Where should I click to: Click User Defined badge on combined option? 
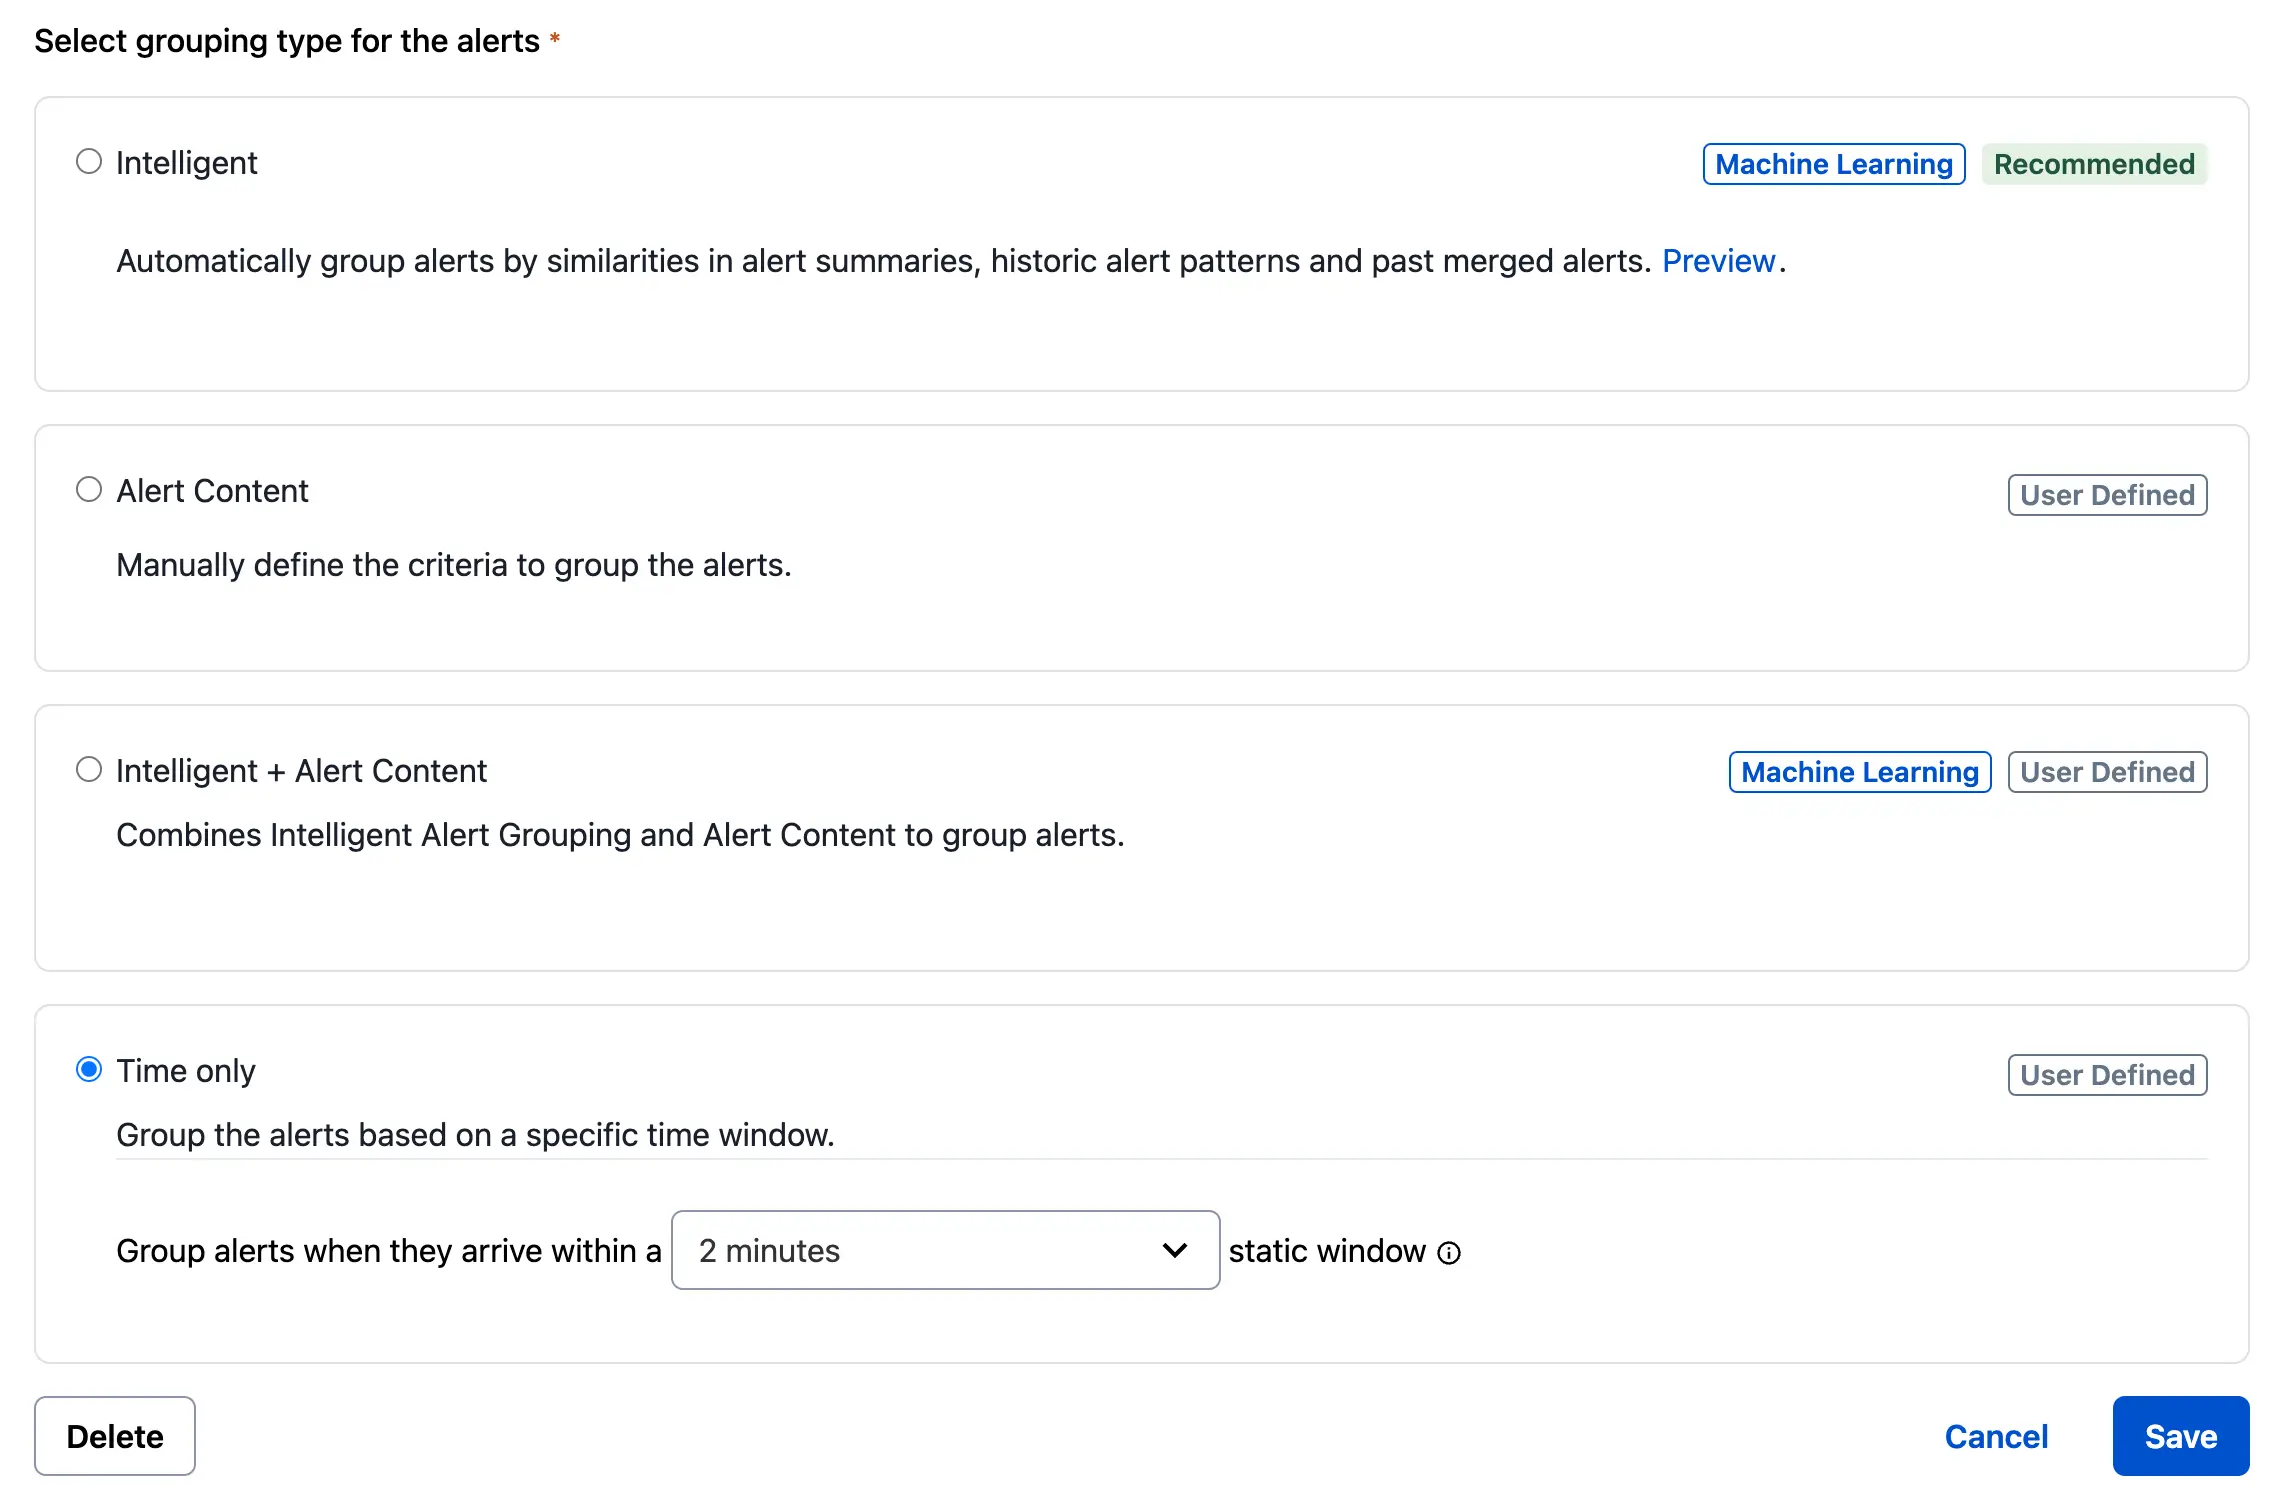coord(2106,772)
